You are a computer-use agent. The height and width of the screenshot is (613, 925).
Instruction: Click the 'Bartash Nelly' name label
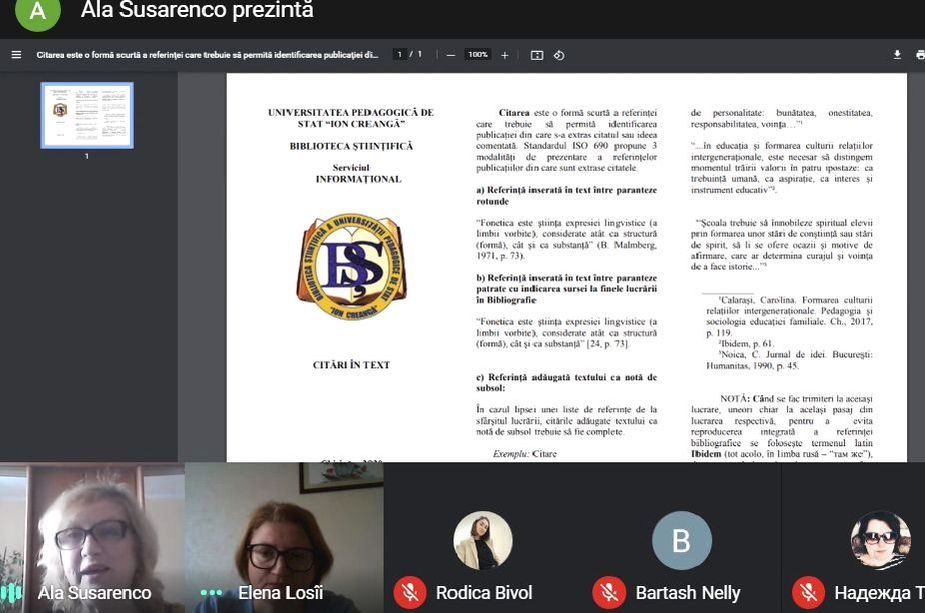tap(688, 592)
